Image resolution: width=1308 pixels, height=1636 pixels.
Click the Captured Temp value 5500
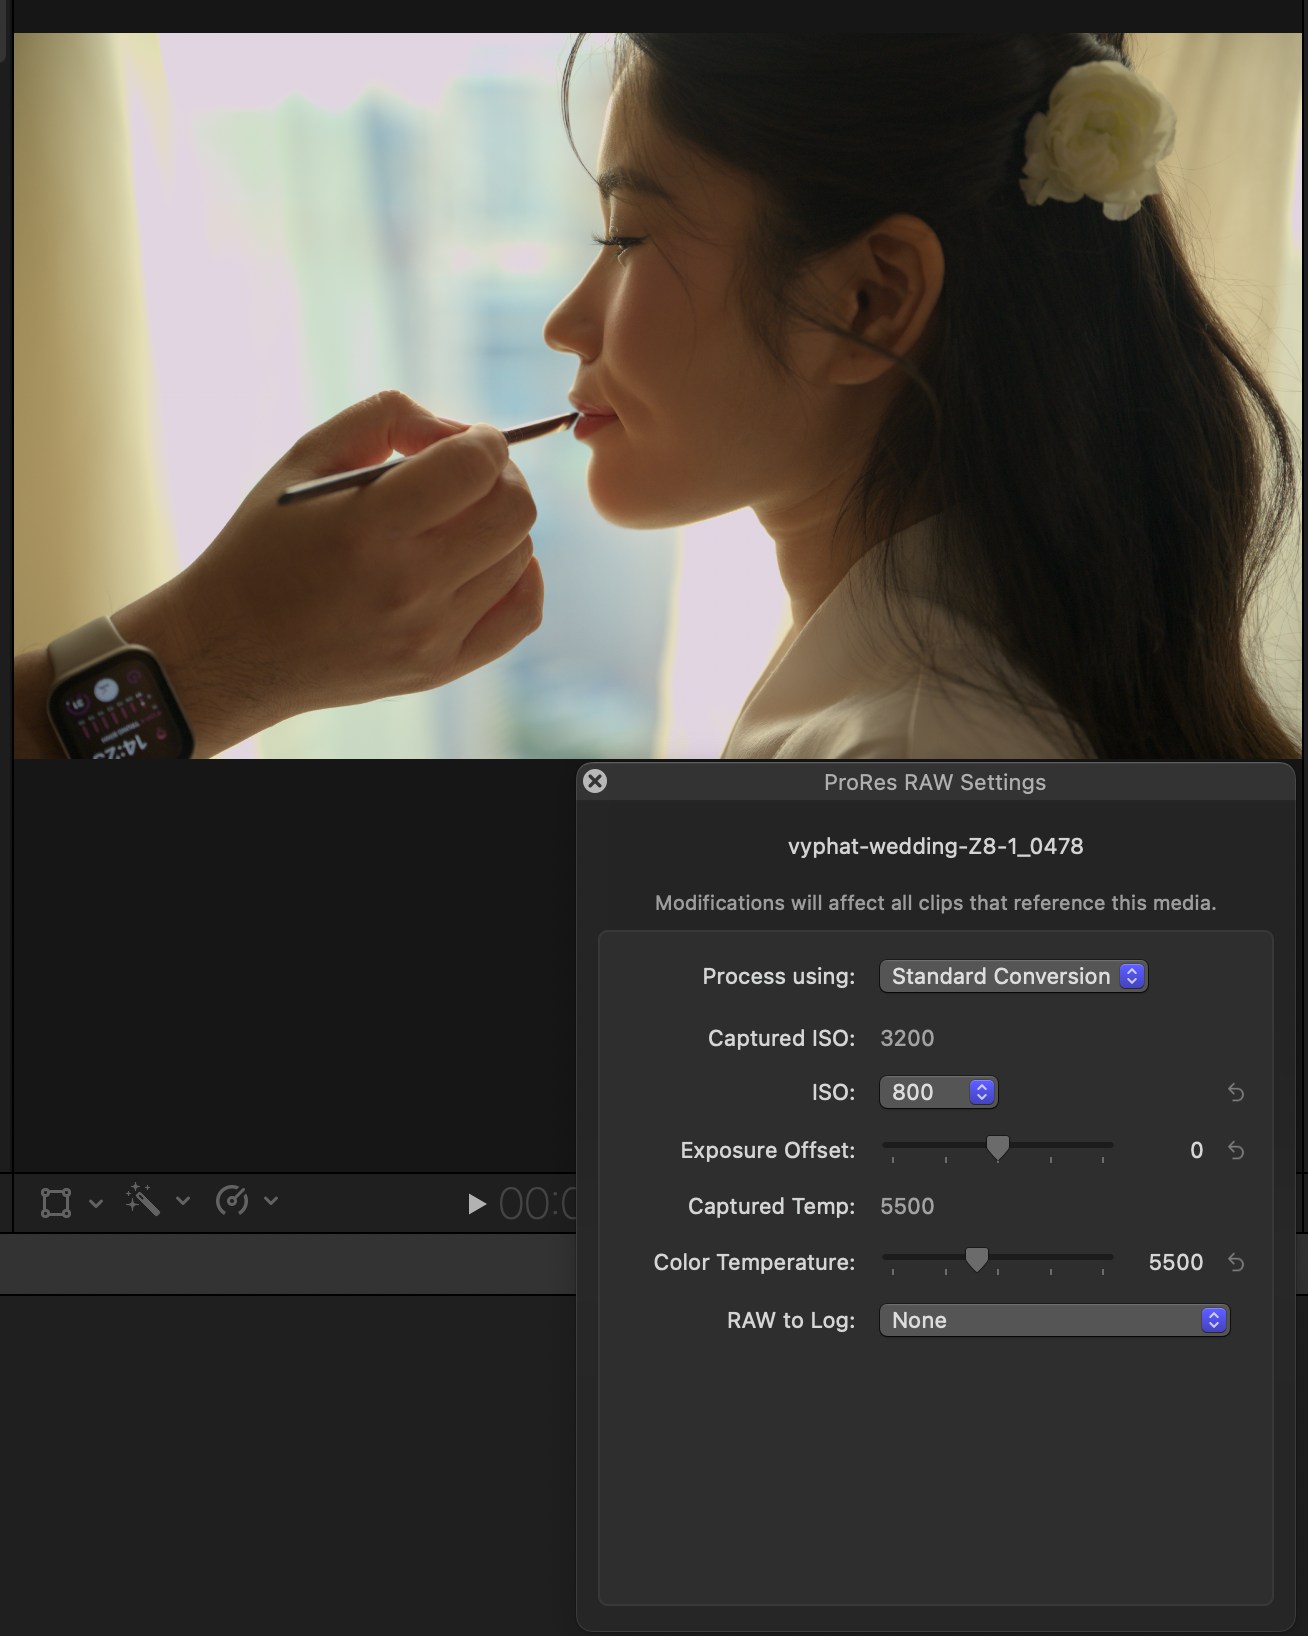pos(907,1206)
